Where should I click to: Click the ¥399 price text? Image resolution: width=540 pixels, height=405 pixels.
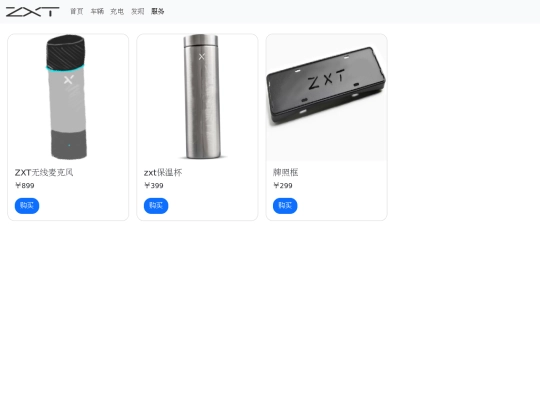(154, 186)
